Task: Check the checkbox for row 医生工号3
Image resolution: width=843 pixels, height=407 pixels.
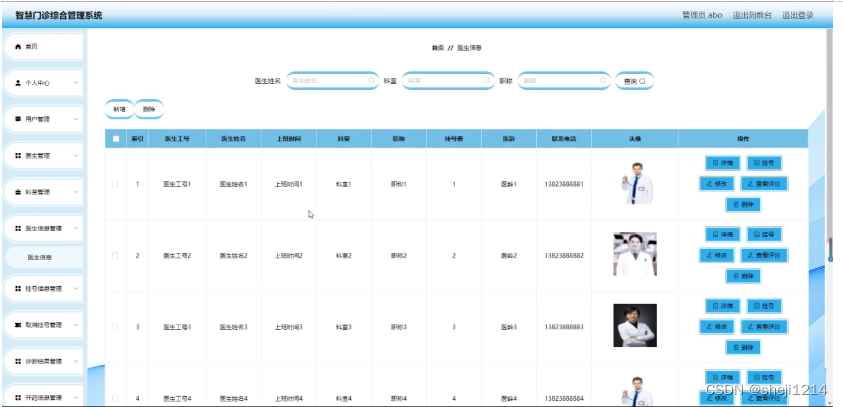Action: [115, 327]
